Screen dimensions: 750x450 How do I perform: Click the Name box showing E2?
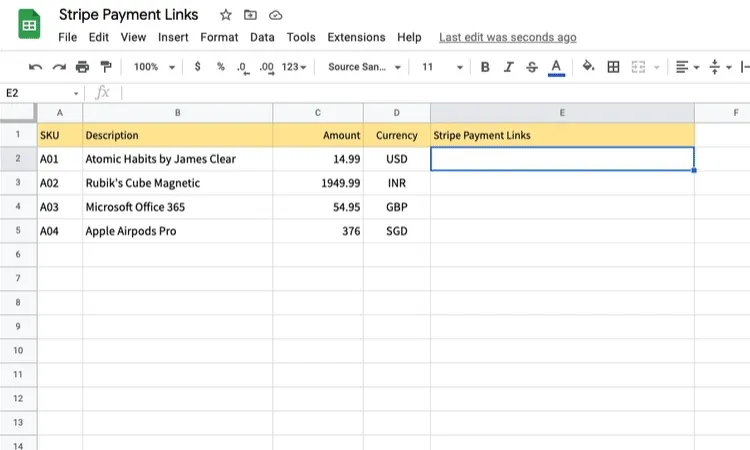click(37, 93)
